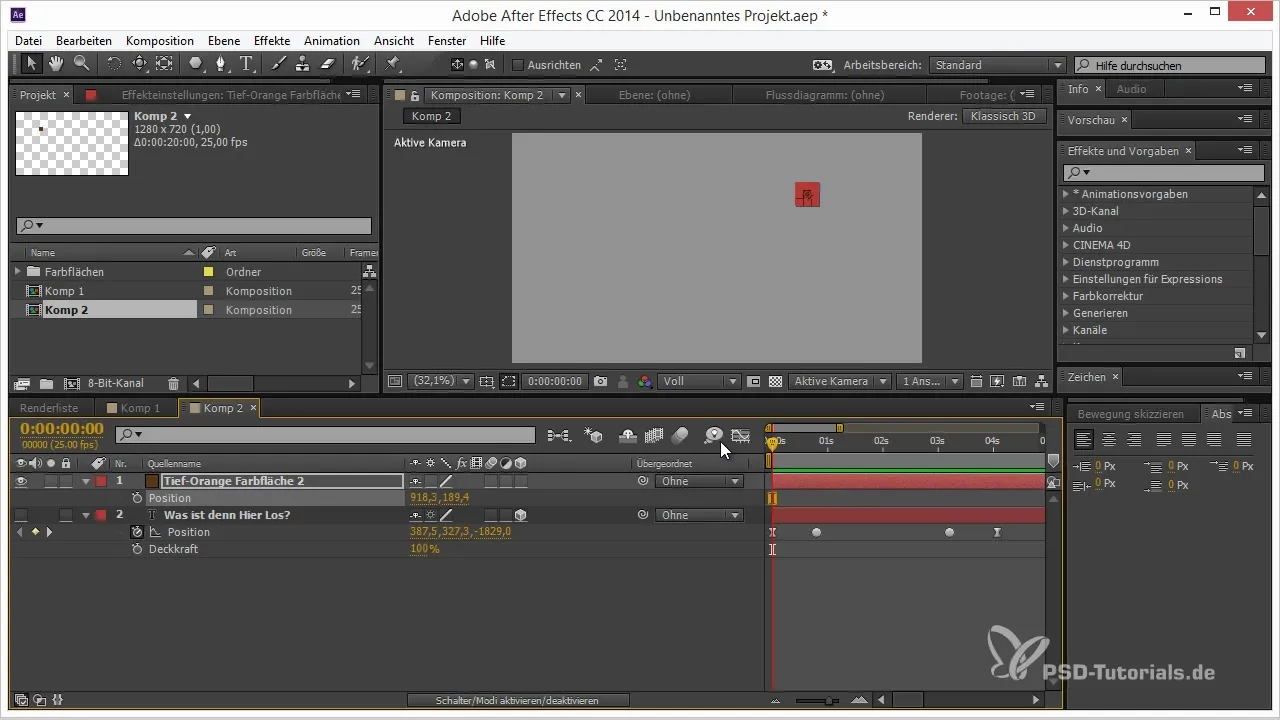1280x720 pixels.
Task: Select the Hand tool
Action: pos(56,64)
